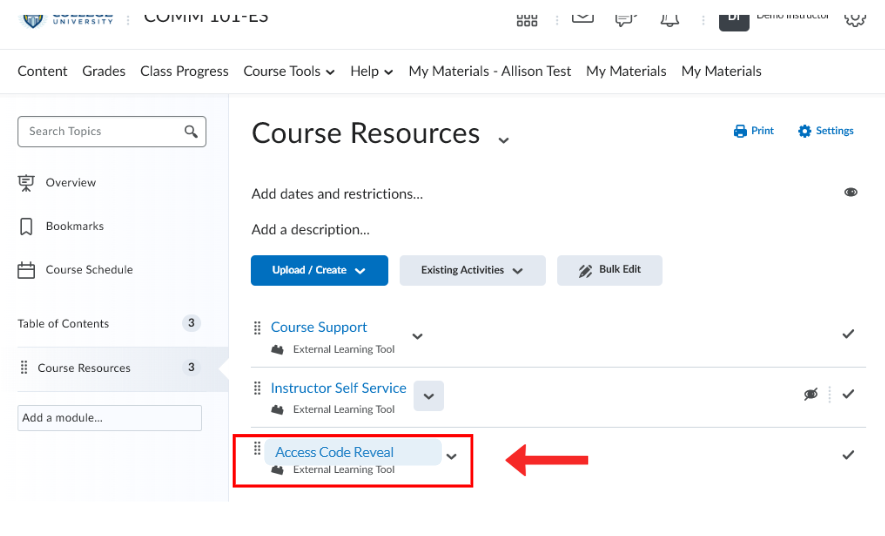
Task: Expand the Course Resources title dropdown
Action: [x=503, y=140]
